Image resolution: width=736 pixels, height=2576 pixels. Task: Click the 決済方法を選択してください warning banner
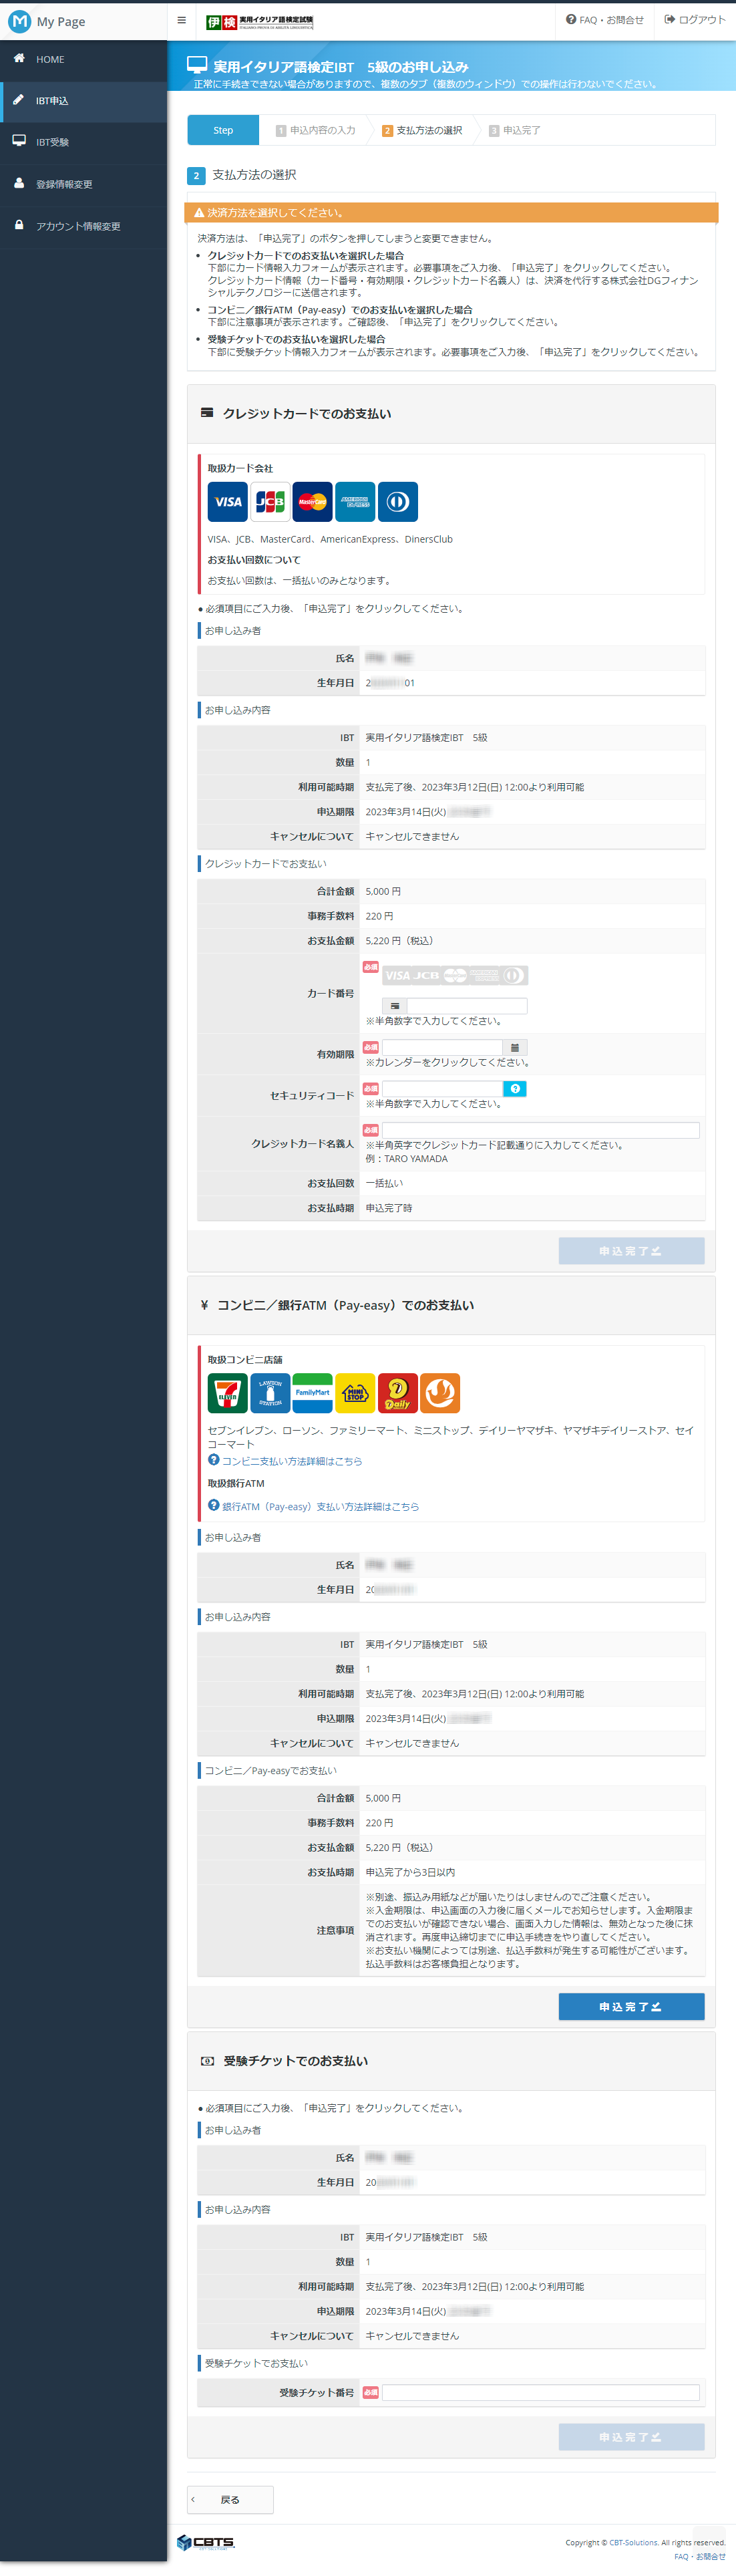pos(451,212)
